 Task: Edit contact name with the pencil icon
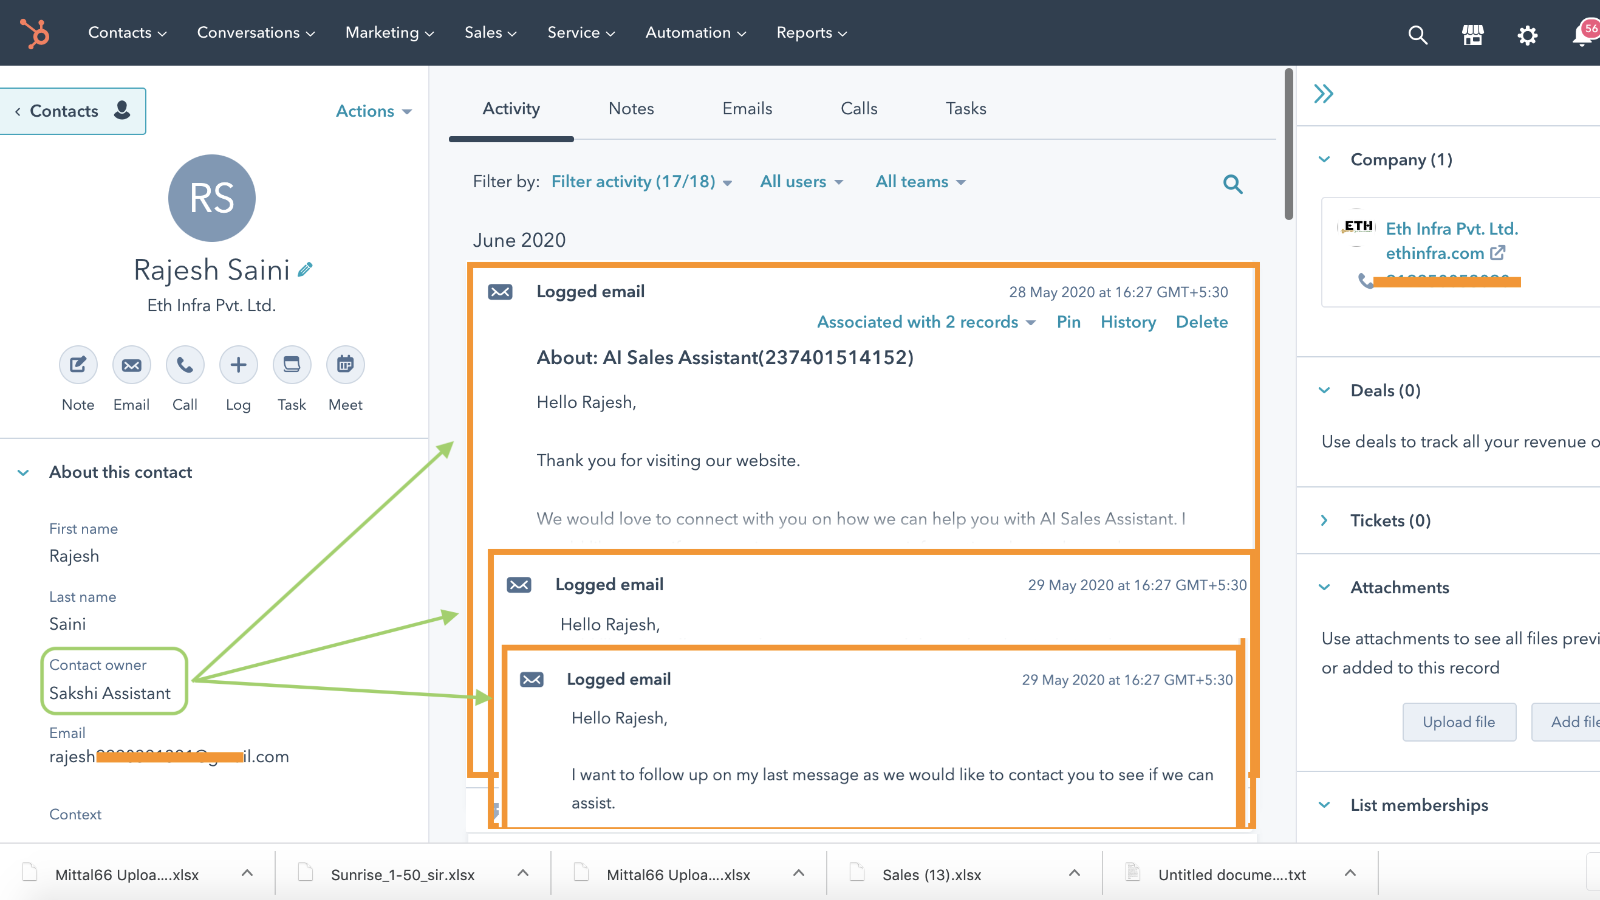point(305,269)
